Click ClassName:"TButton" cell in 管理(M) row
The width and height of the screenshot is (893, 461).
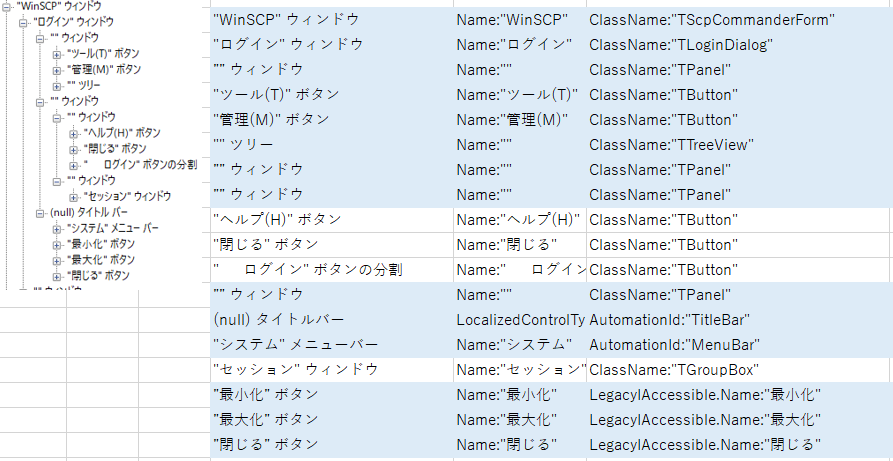(740, 120)
